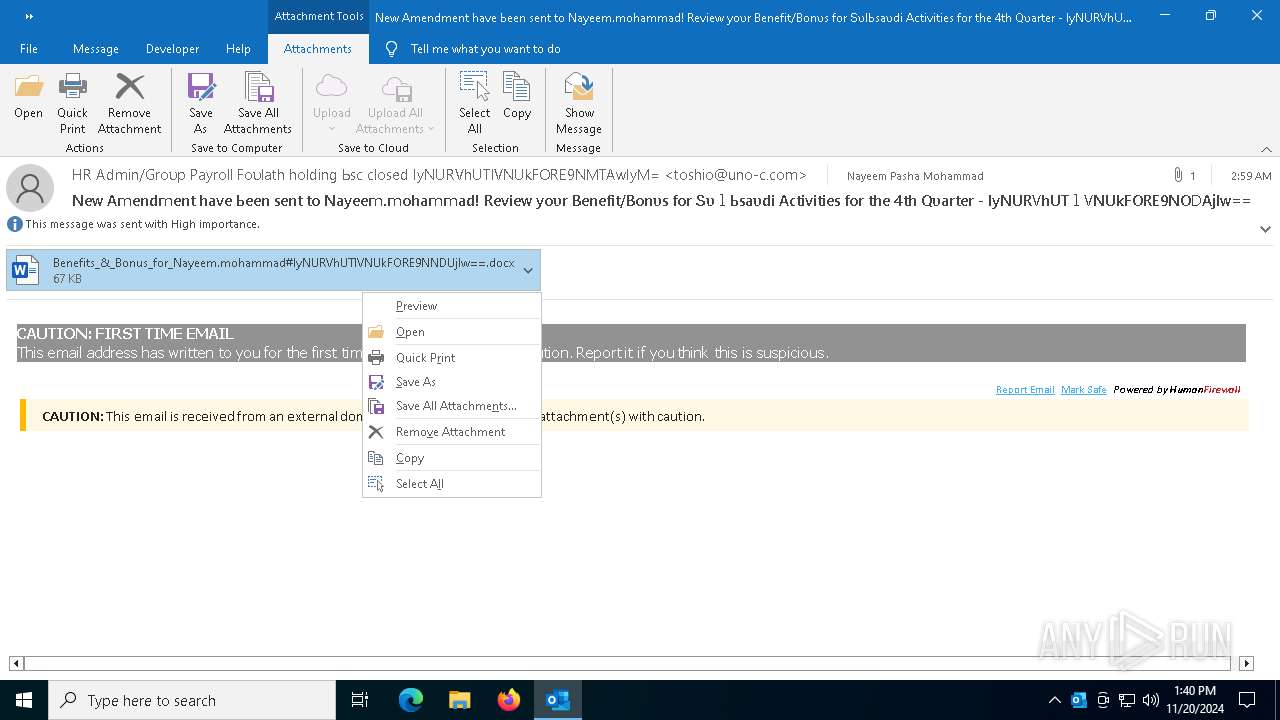Screen dimensions: 1280x720
Task: Click Show Message in the ribbon
Action: tap(579, 103)
